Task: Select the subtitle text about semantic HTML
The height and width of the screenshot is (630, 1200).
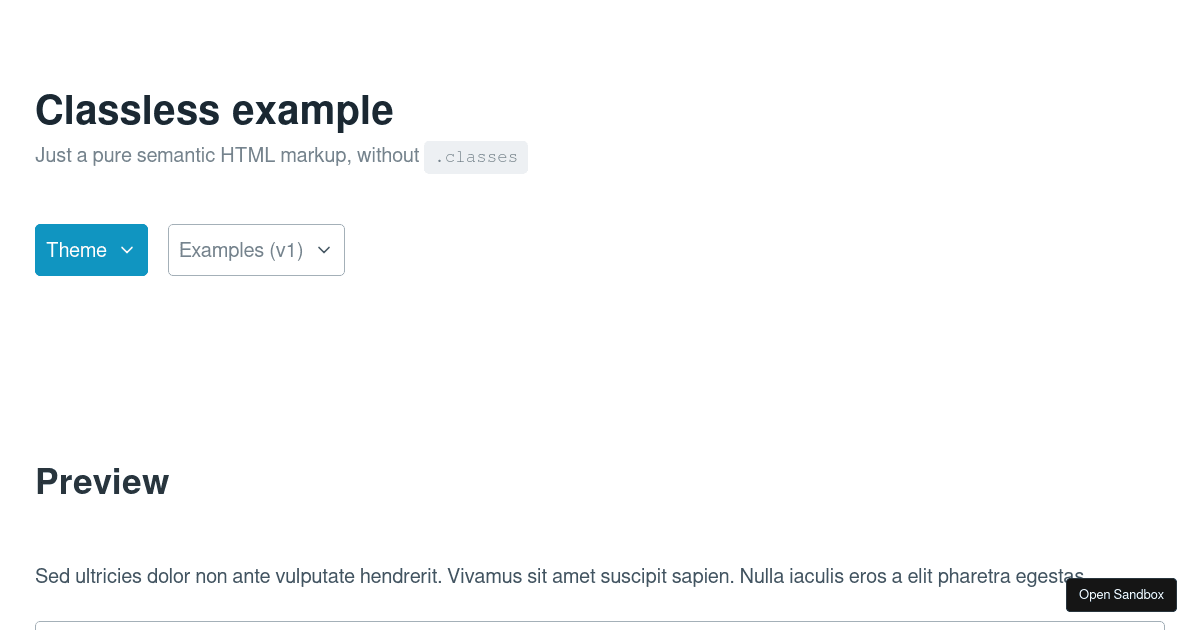Action: pyautogui.click(x=227, y=155)
